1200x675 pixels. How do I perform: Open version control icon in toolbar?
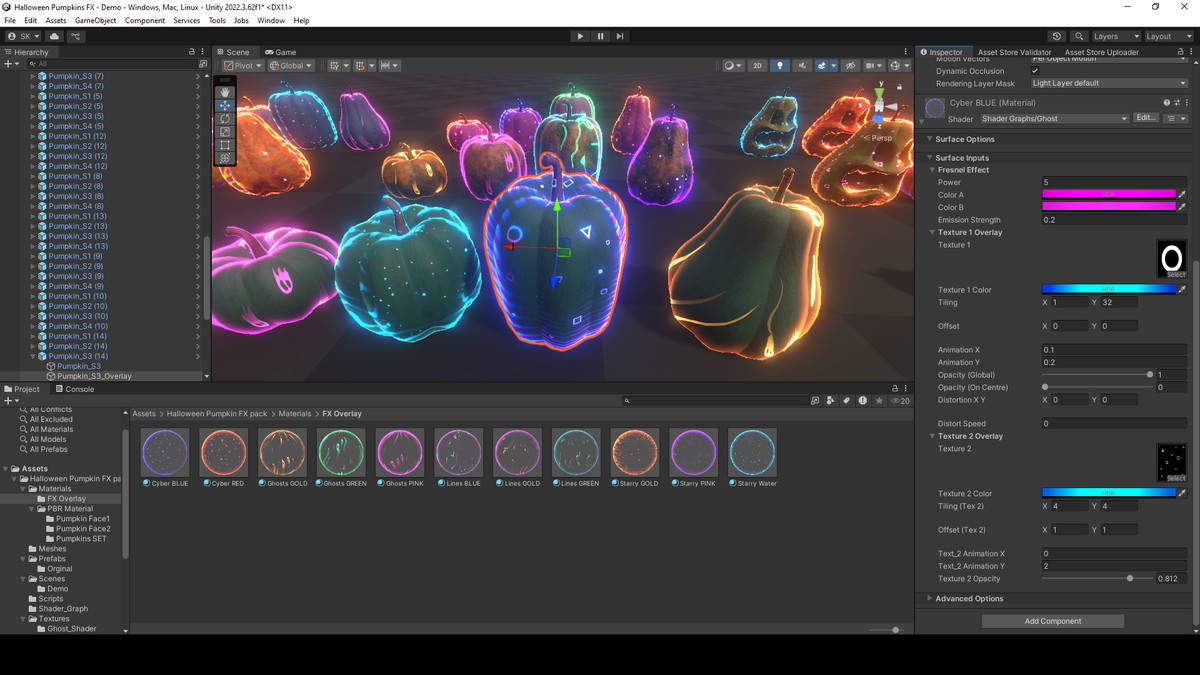(x=75, y=36)
